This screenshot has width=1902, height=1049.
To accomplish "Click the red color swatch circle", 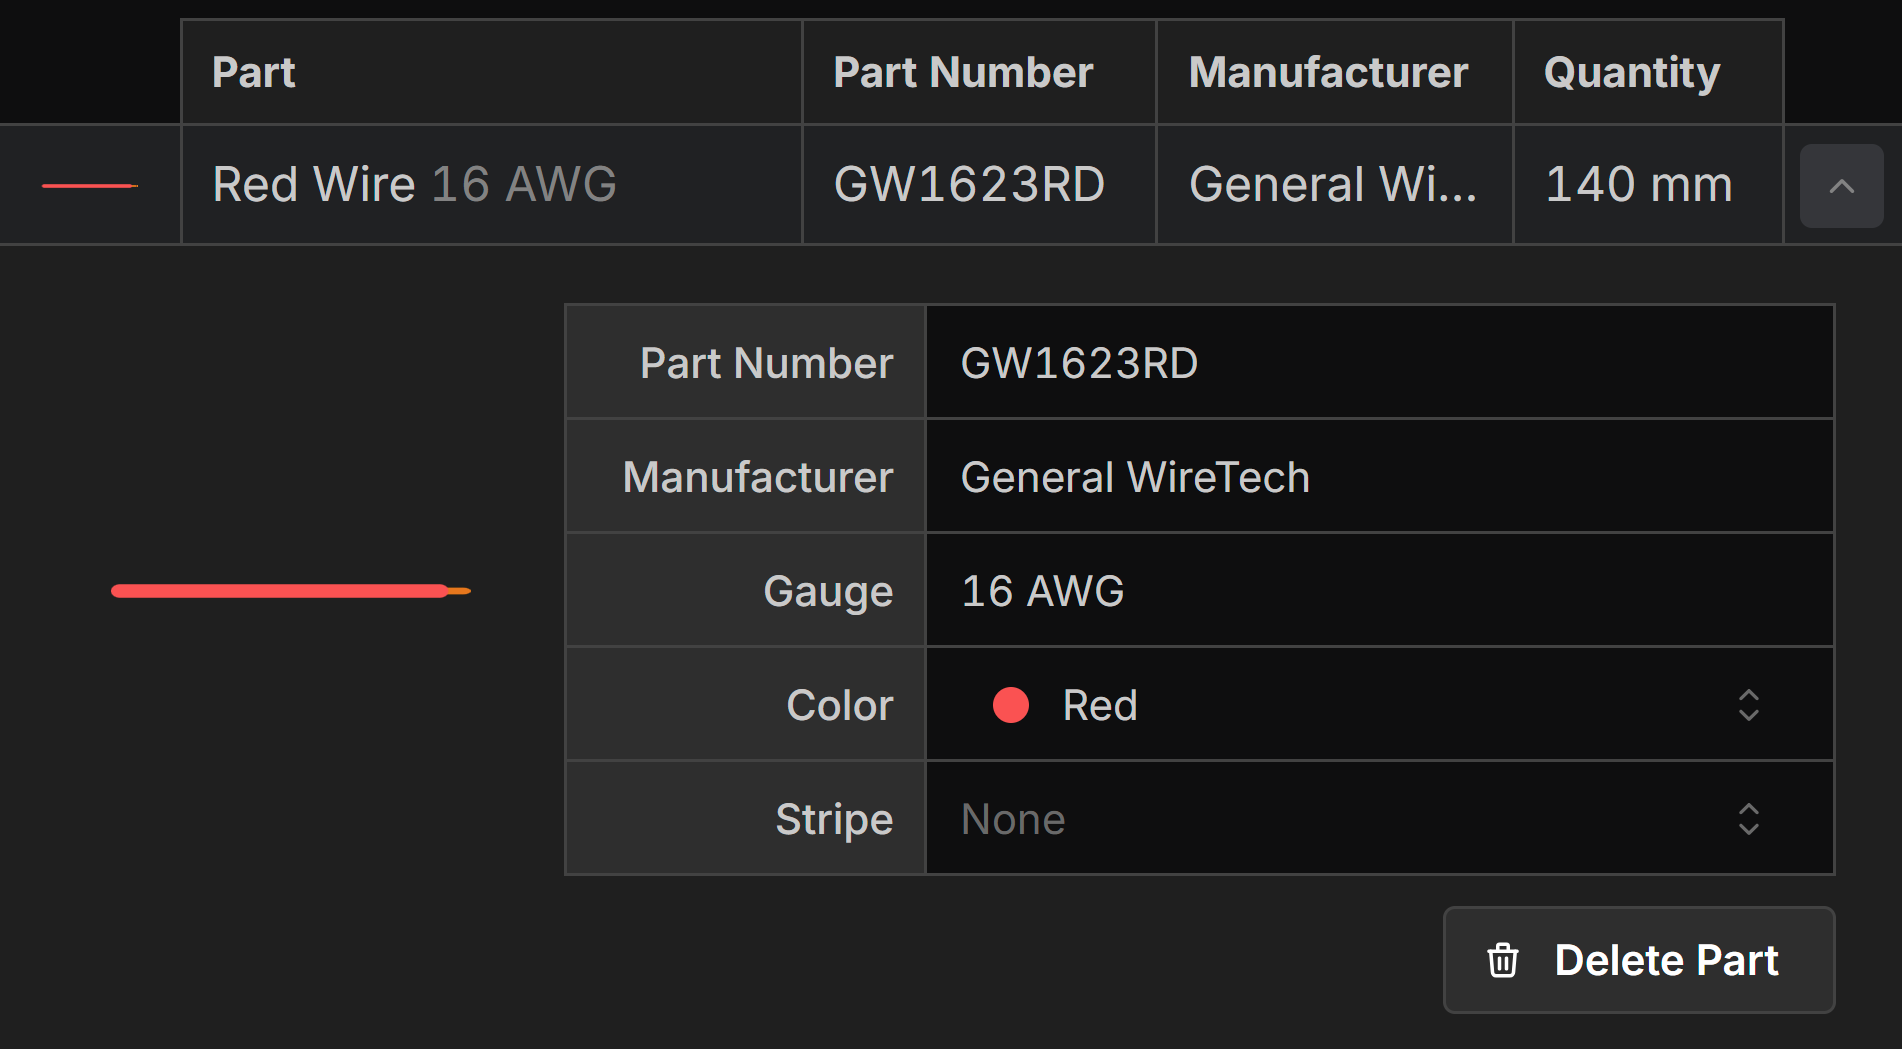I will coord(1010,705).
